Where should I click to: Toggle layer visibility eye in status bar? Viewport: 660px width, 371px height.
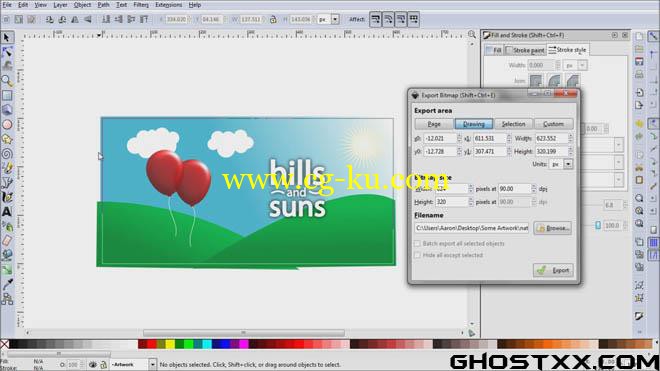tap(92, 365)
